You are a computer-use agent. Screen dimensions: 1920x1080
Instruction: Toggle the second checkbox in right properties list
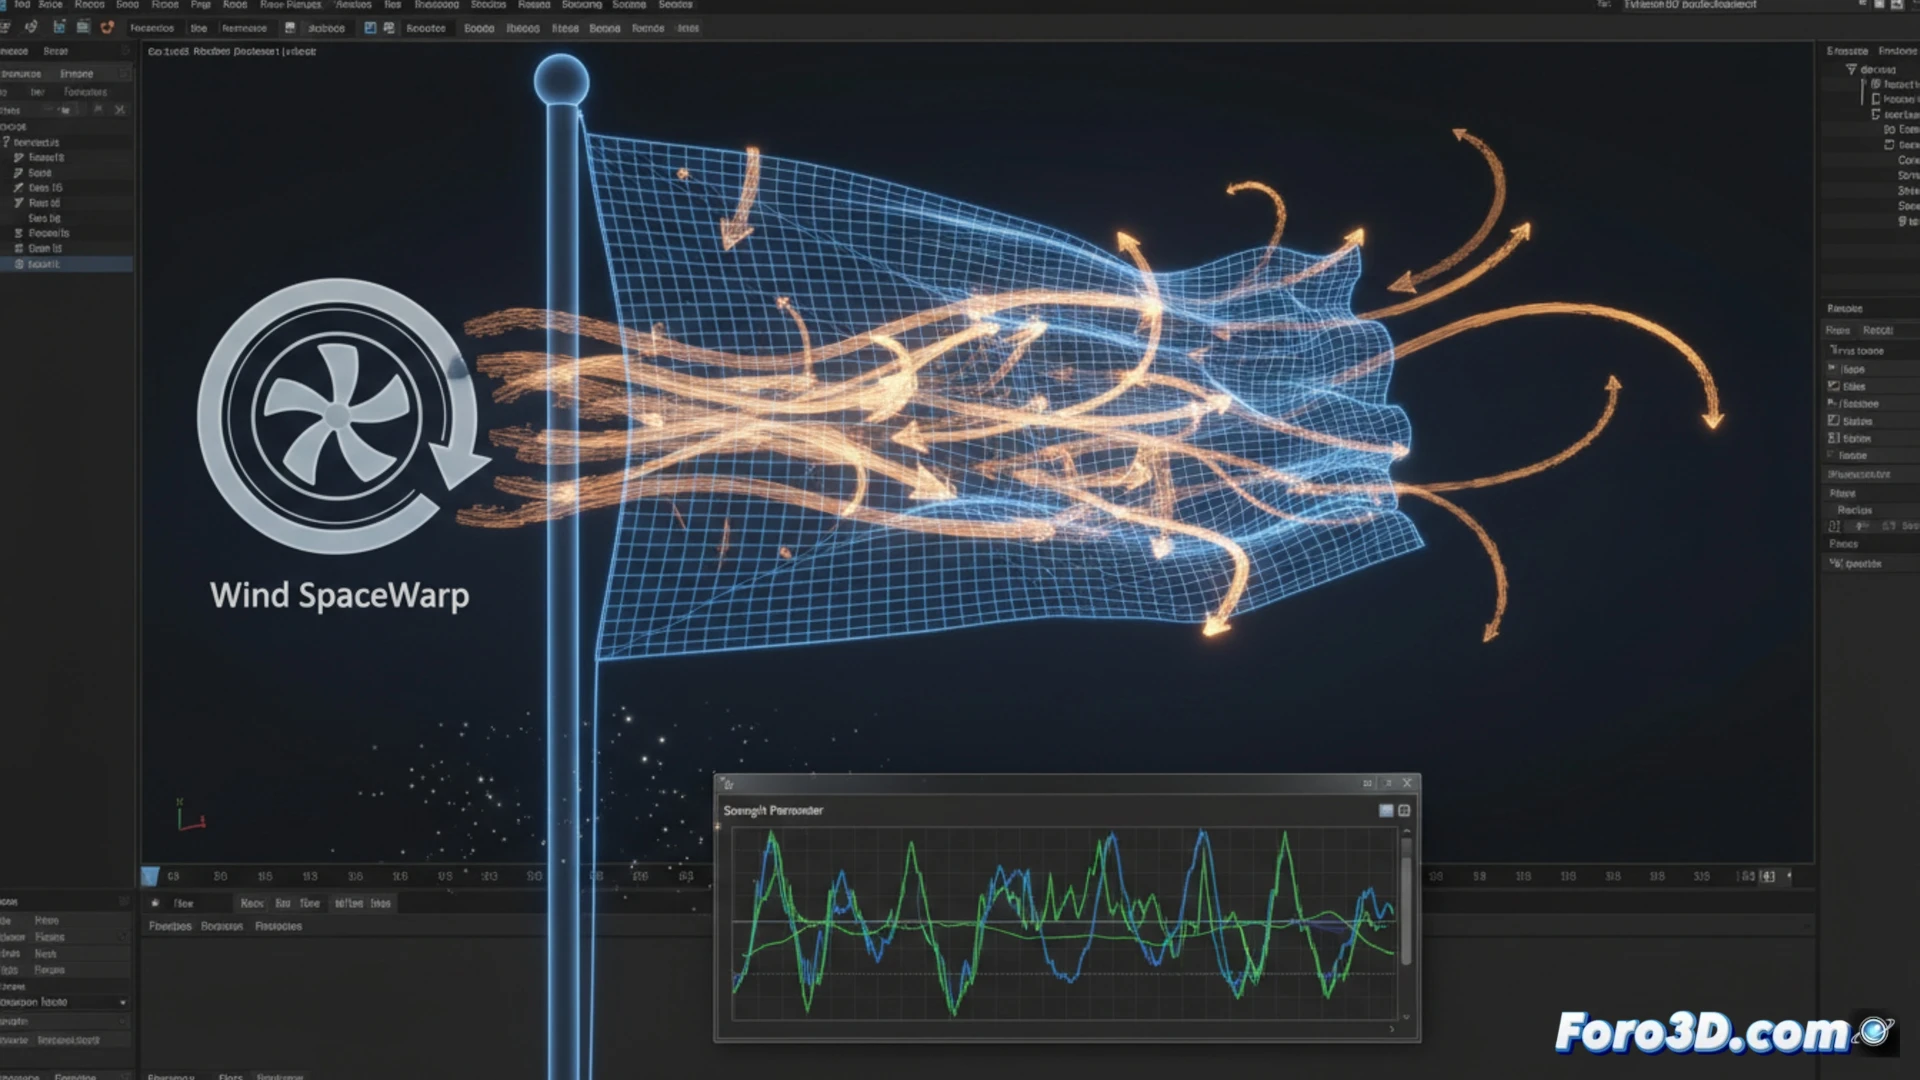(1833, 386)
